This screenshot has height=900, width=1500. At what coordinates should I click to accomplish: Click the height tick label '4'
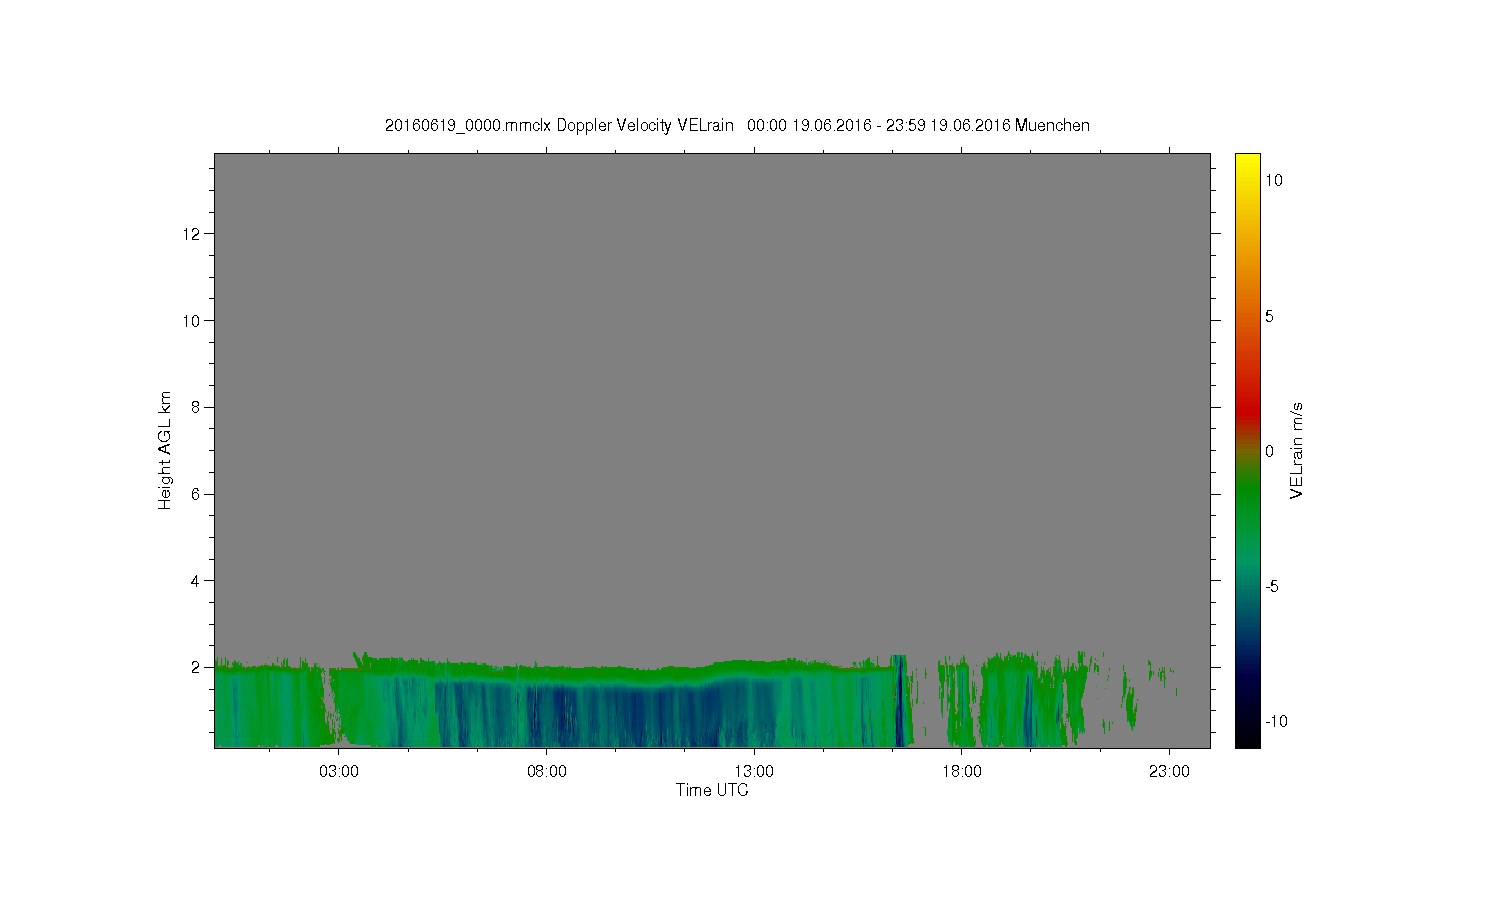(x=196, y=580)
